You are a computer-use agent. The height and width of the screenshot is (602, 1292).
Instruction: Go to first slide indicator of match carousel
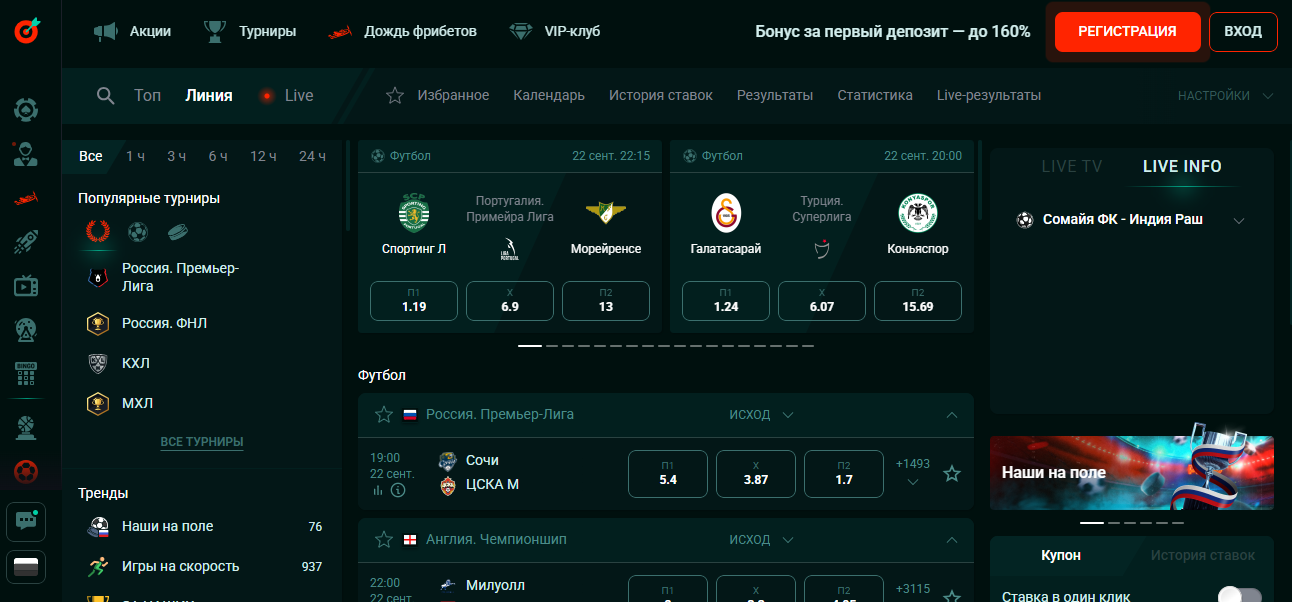(x=530, y=346)
